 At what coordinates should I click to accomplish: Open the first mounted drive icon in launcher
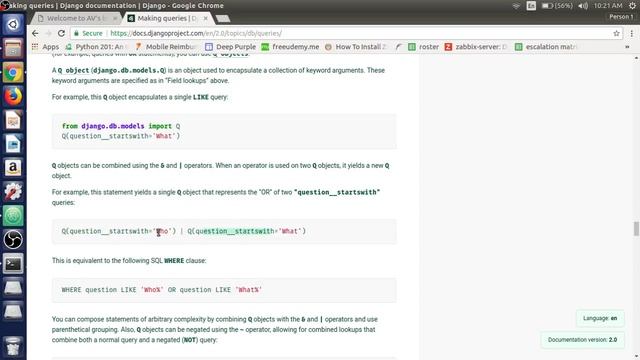[x=13, y=288]
